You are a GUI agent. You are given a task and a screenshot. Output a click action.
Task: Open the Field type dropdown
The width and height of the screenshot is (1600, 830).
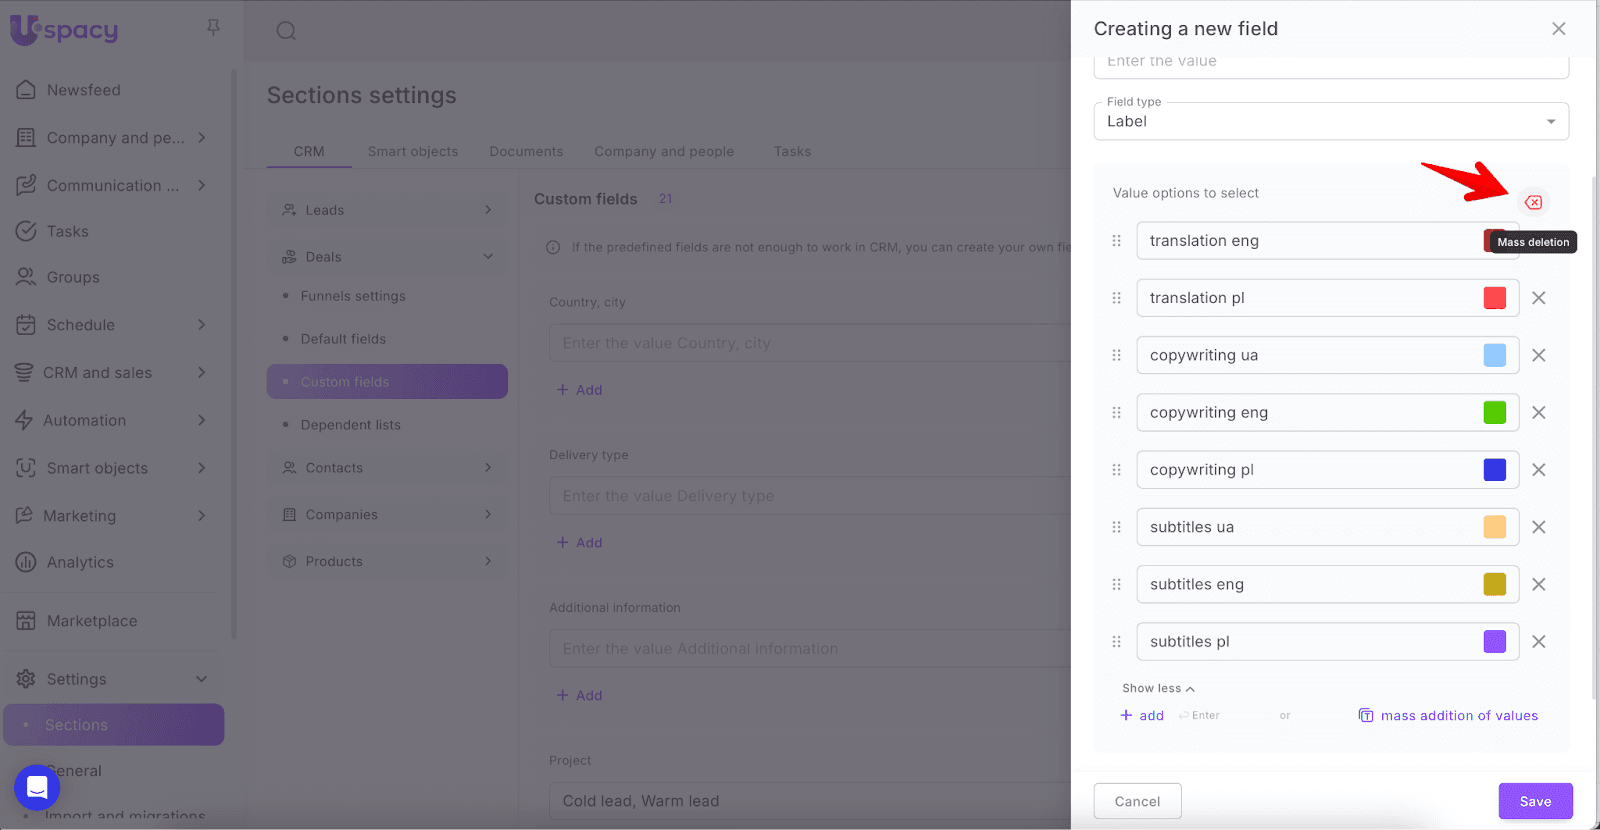(1330, 122)
